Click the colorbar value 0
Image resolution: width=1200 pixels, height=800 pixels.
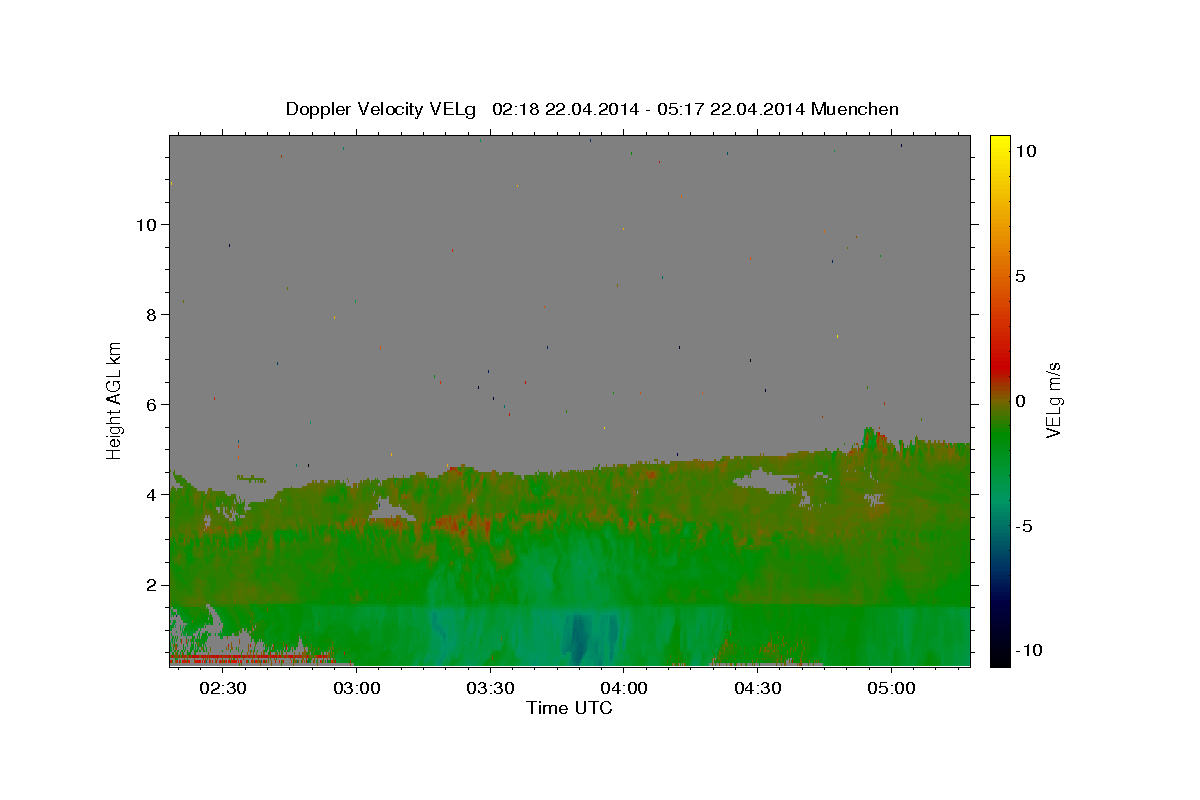1020,400
